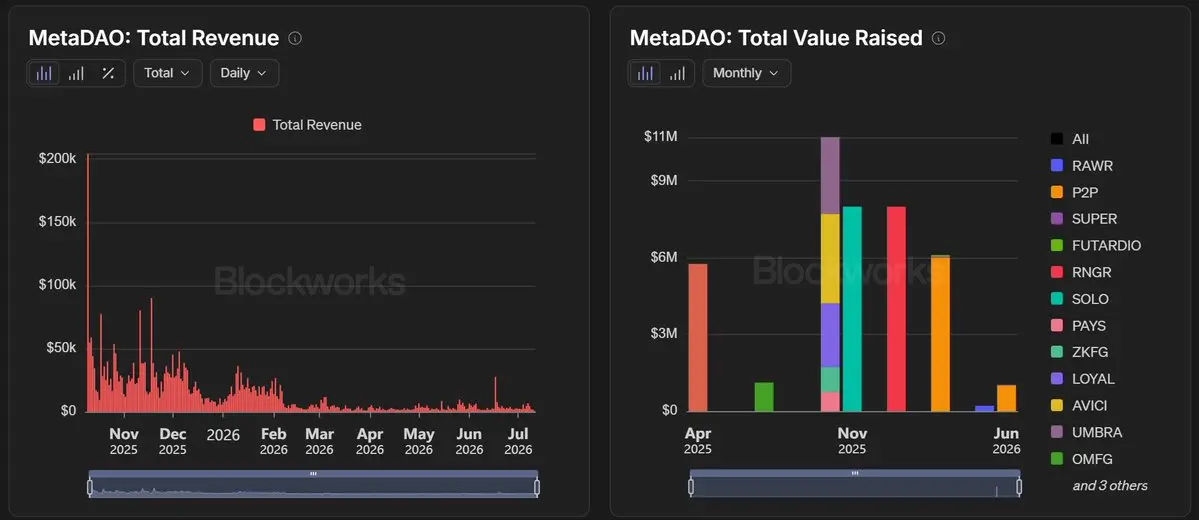This screenshot has width=1199, height=520.
Task: Select stacked bar icon in Total Value Raised
Action: tap(646, 73)
